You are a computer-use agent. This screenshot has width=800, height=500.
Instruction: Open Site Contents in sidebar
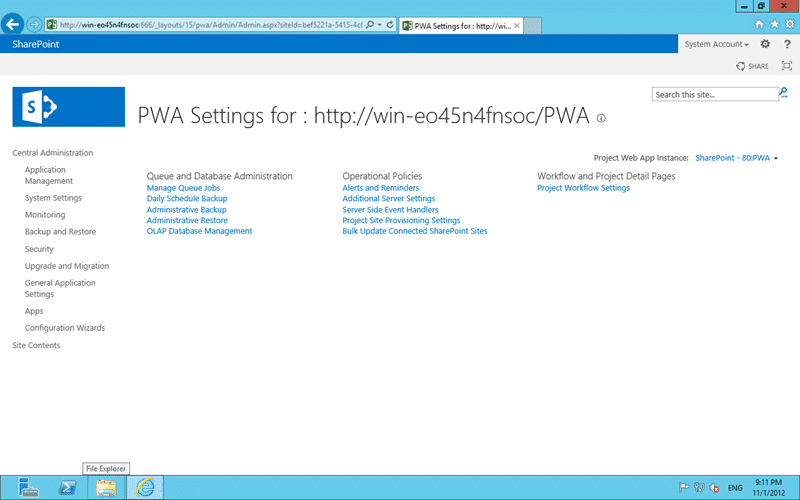coord(36,345)
